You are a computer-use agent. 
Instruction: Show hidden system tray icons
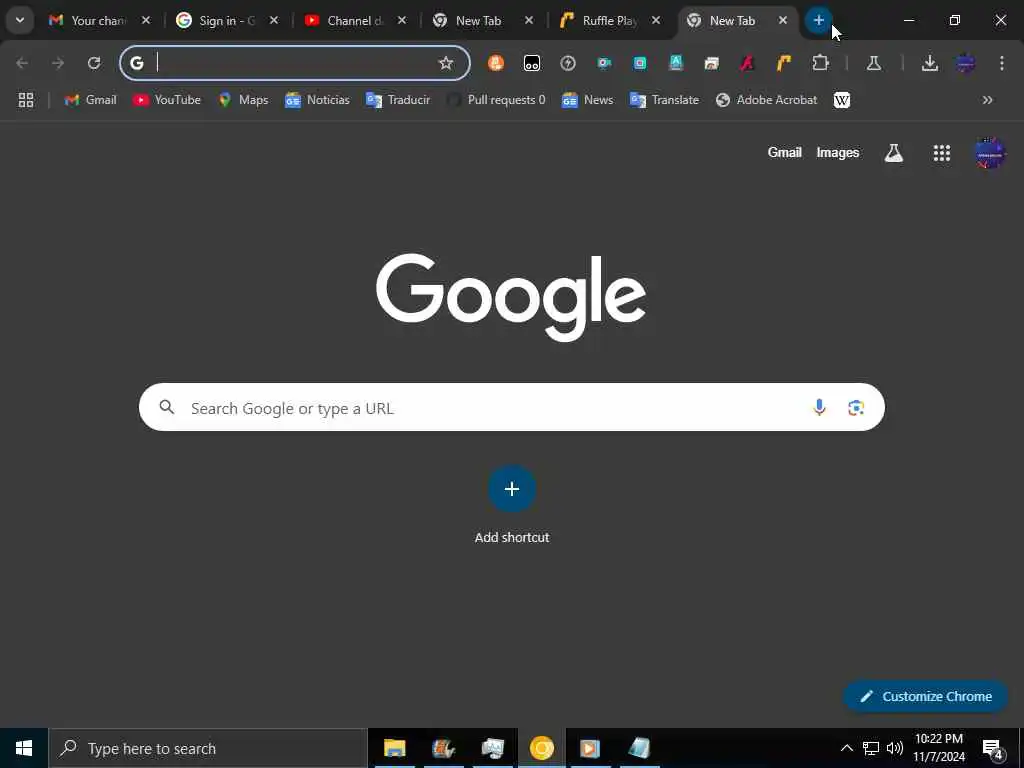pos(846,748)
